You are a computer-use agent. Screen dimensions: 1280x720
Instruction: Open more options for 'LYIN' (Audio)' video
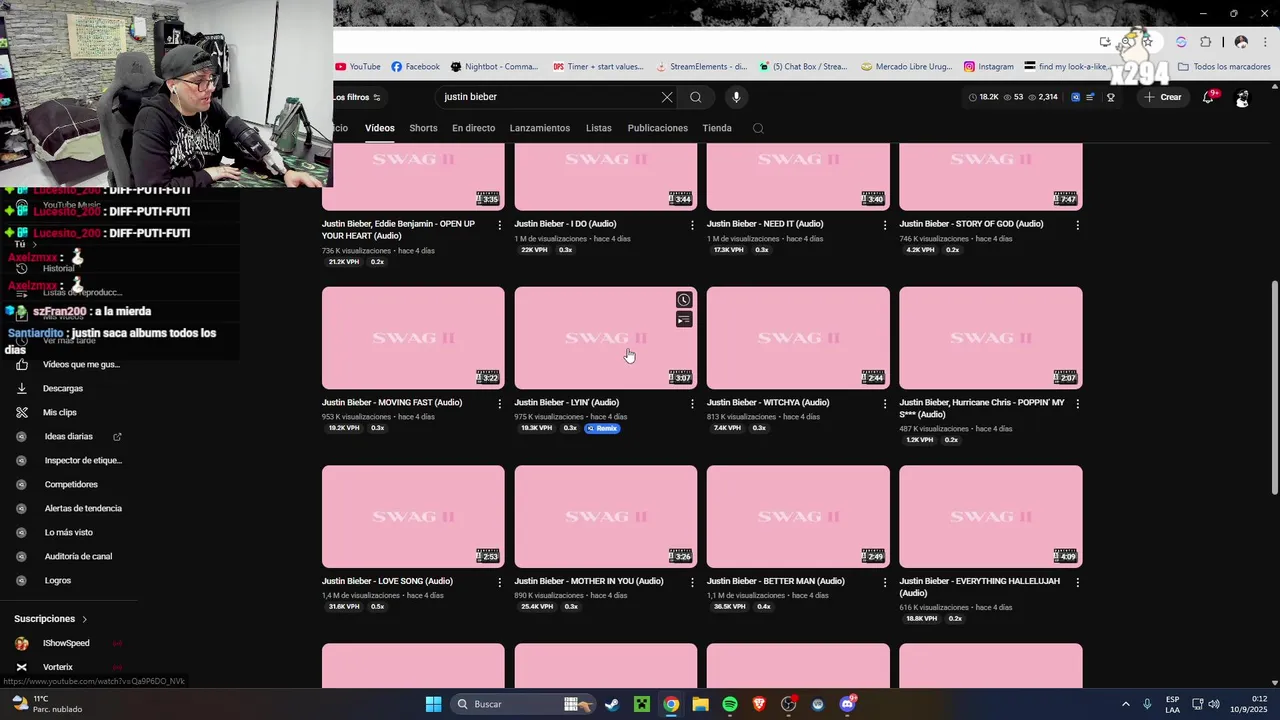[692, 404]
